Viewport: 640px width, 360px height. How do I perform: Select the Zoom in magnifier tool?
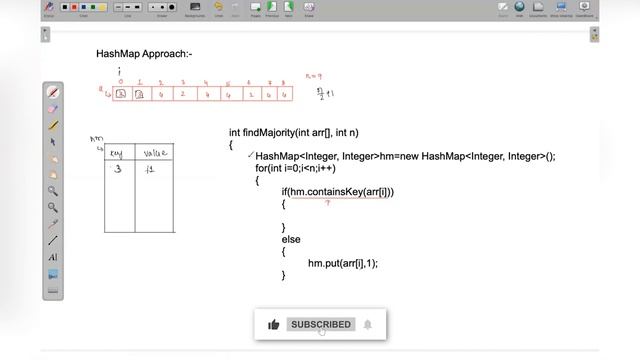[x=53, y=191]
